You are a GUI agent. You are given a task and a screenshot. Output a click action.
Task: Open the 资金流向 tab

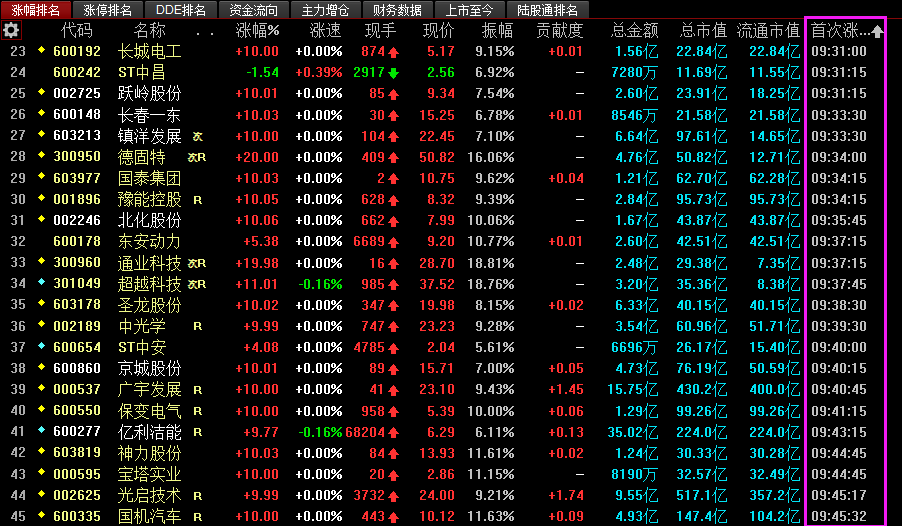pyautogui.click(x=253, y=10)
